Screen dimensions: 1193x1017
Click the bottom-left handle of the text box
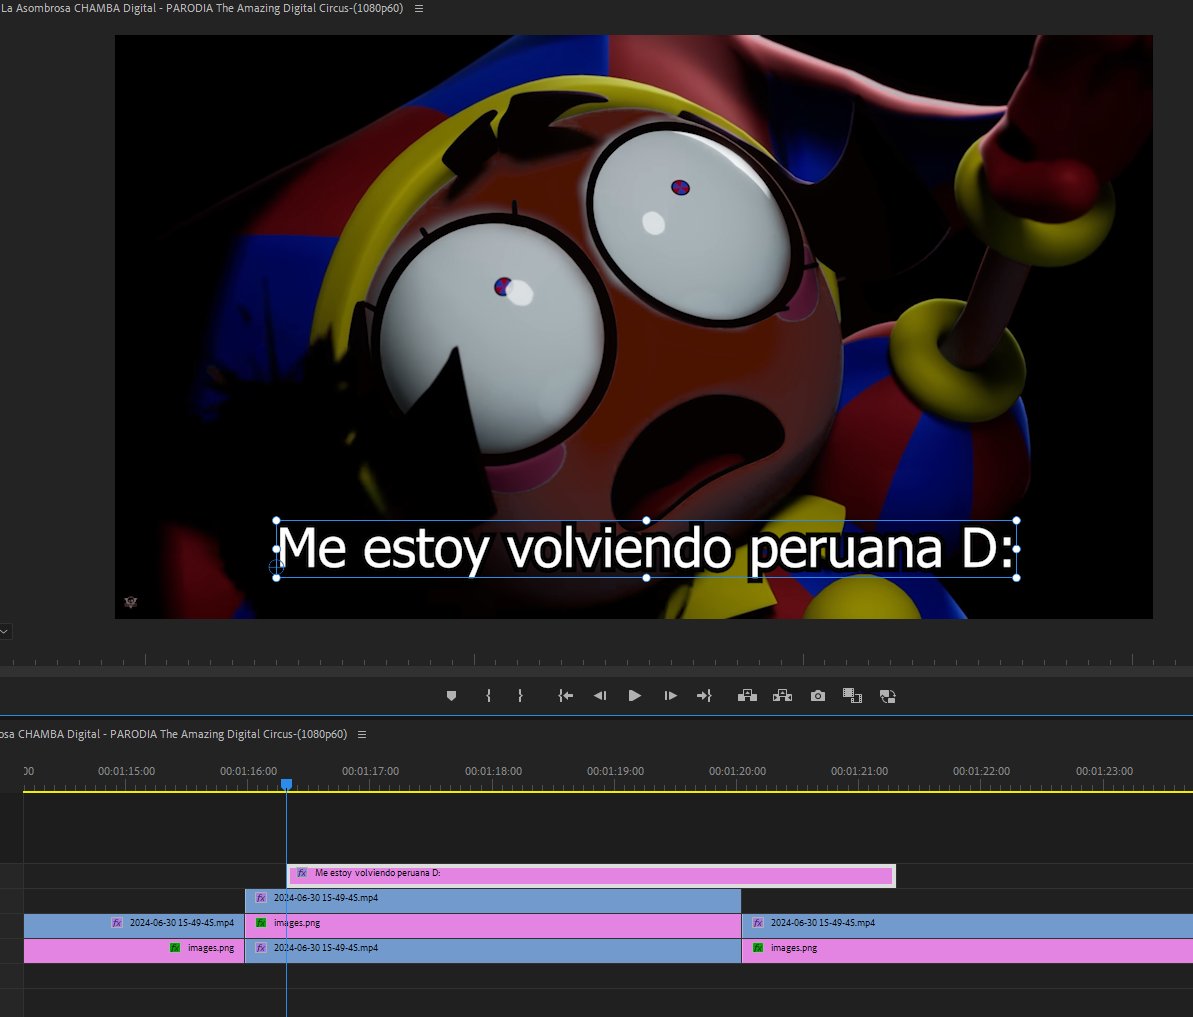[x=276, y=577]
